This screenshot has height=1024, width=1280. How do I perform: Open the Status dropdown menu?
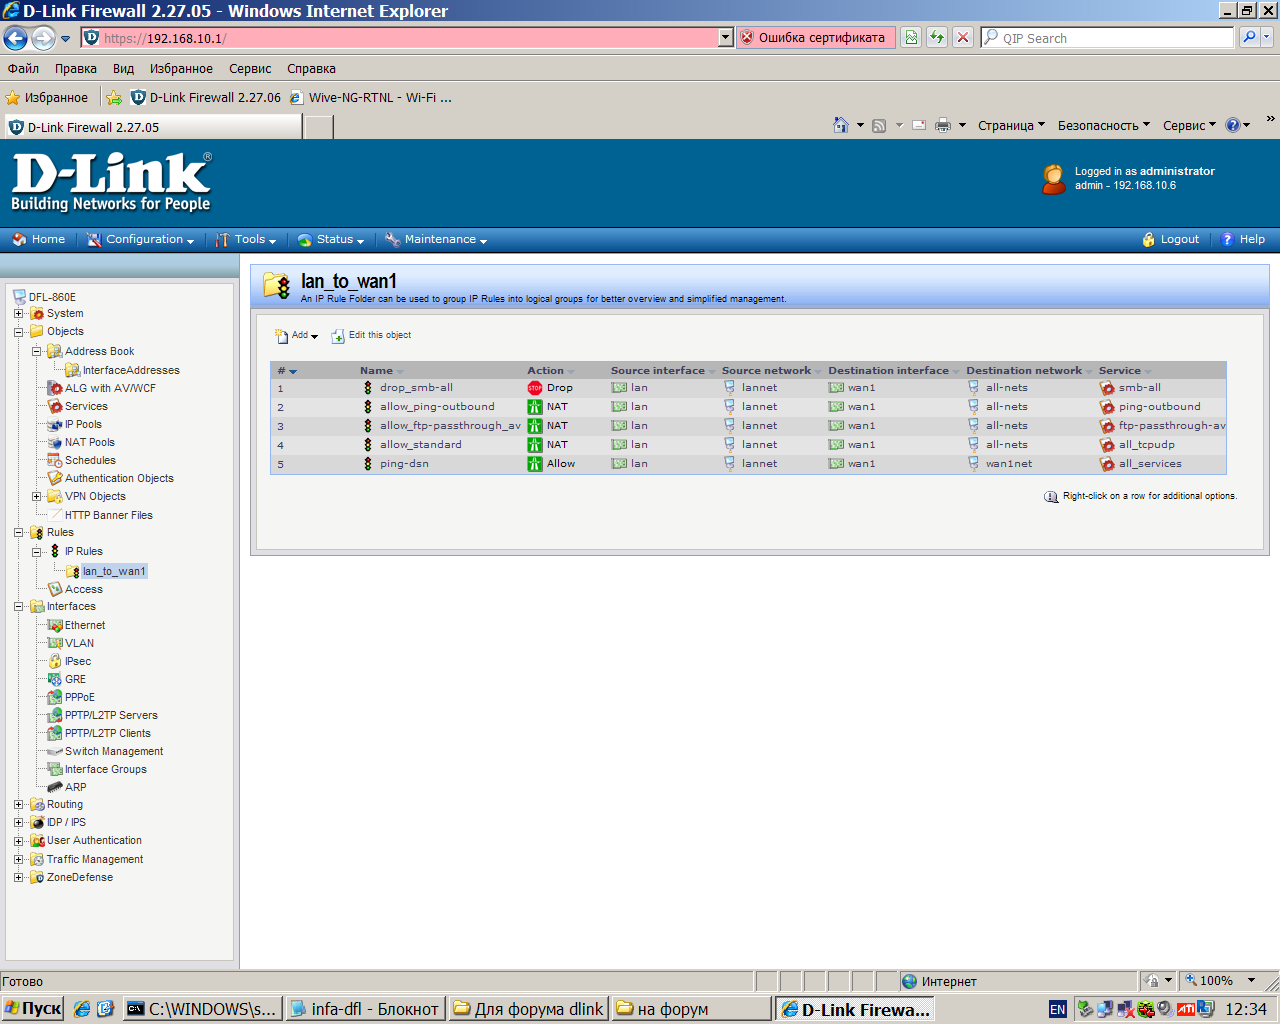tap(331, 240)
